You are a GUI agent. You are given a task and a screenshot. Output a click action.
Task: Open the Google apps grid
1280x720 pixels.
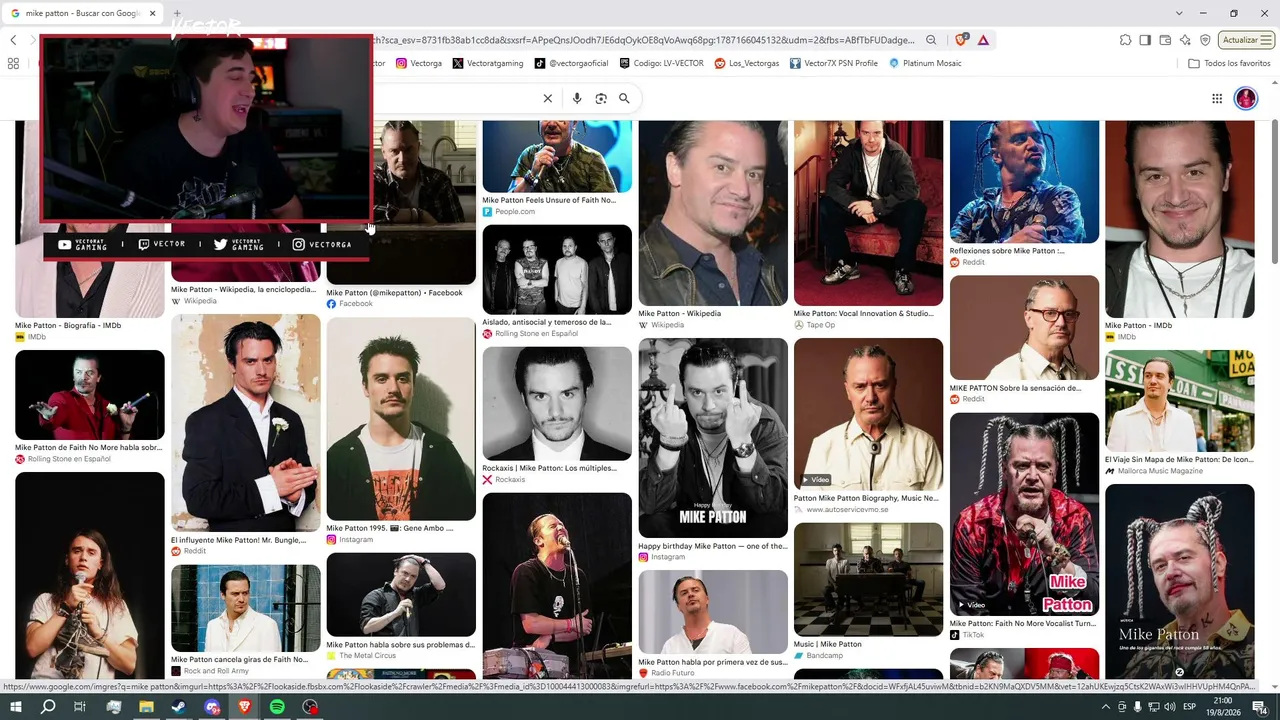tap(1217, 98)
